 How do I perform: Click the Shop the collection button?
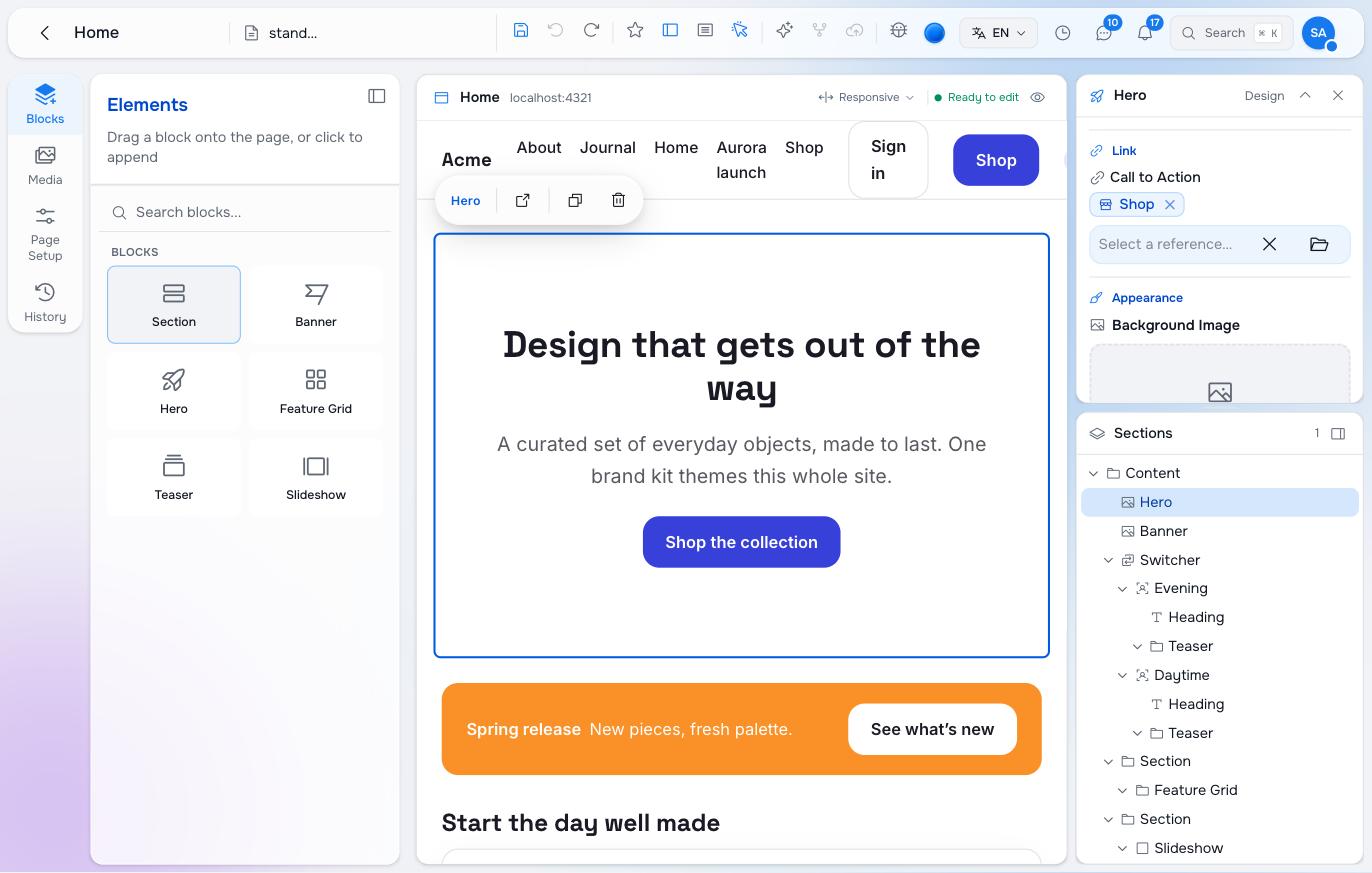pyautogui.click(x=741, y=542)
